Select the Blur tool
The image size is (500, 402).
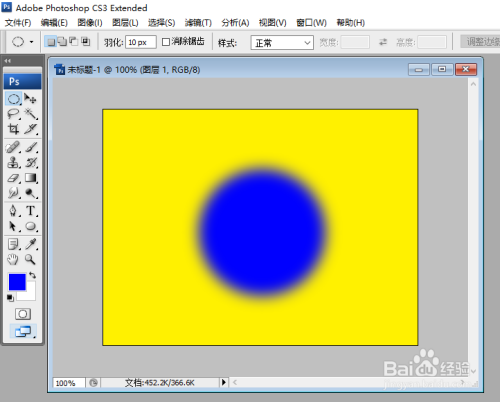click(x=14, y=193)
